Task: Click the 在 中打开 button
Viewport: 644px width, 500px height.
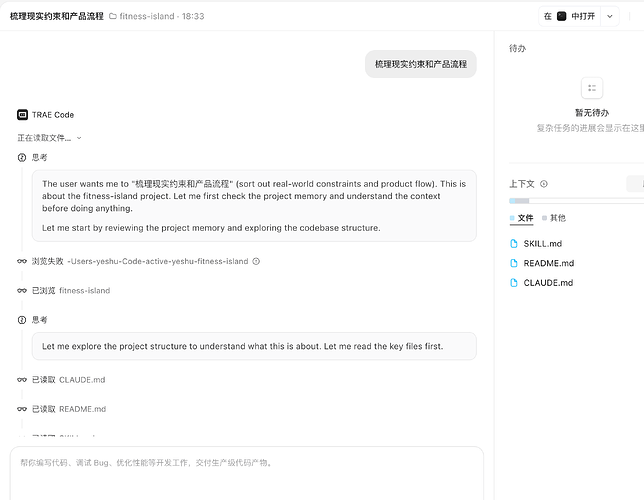Action: pos(569,16)
